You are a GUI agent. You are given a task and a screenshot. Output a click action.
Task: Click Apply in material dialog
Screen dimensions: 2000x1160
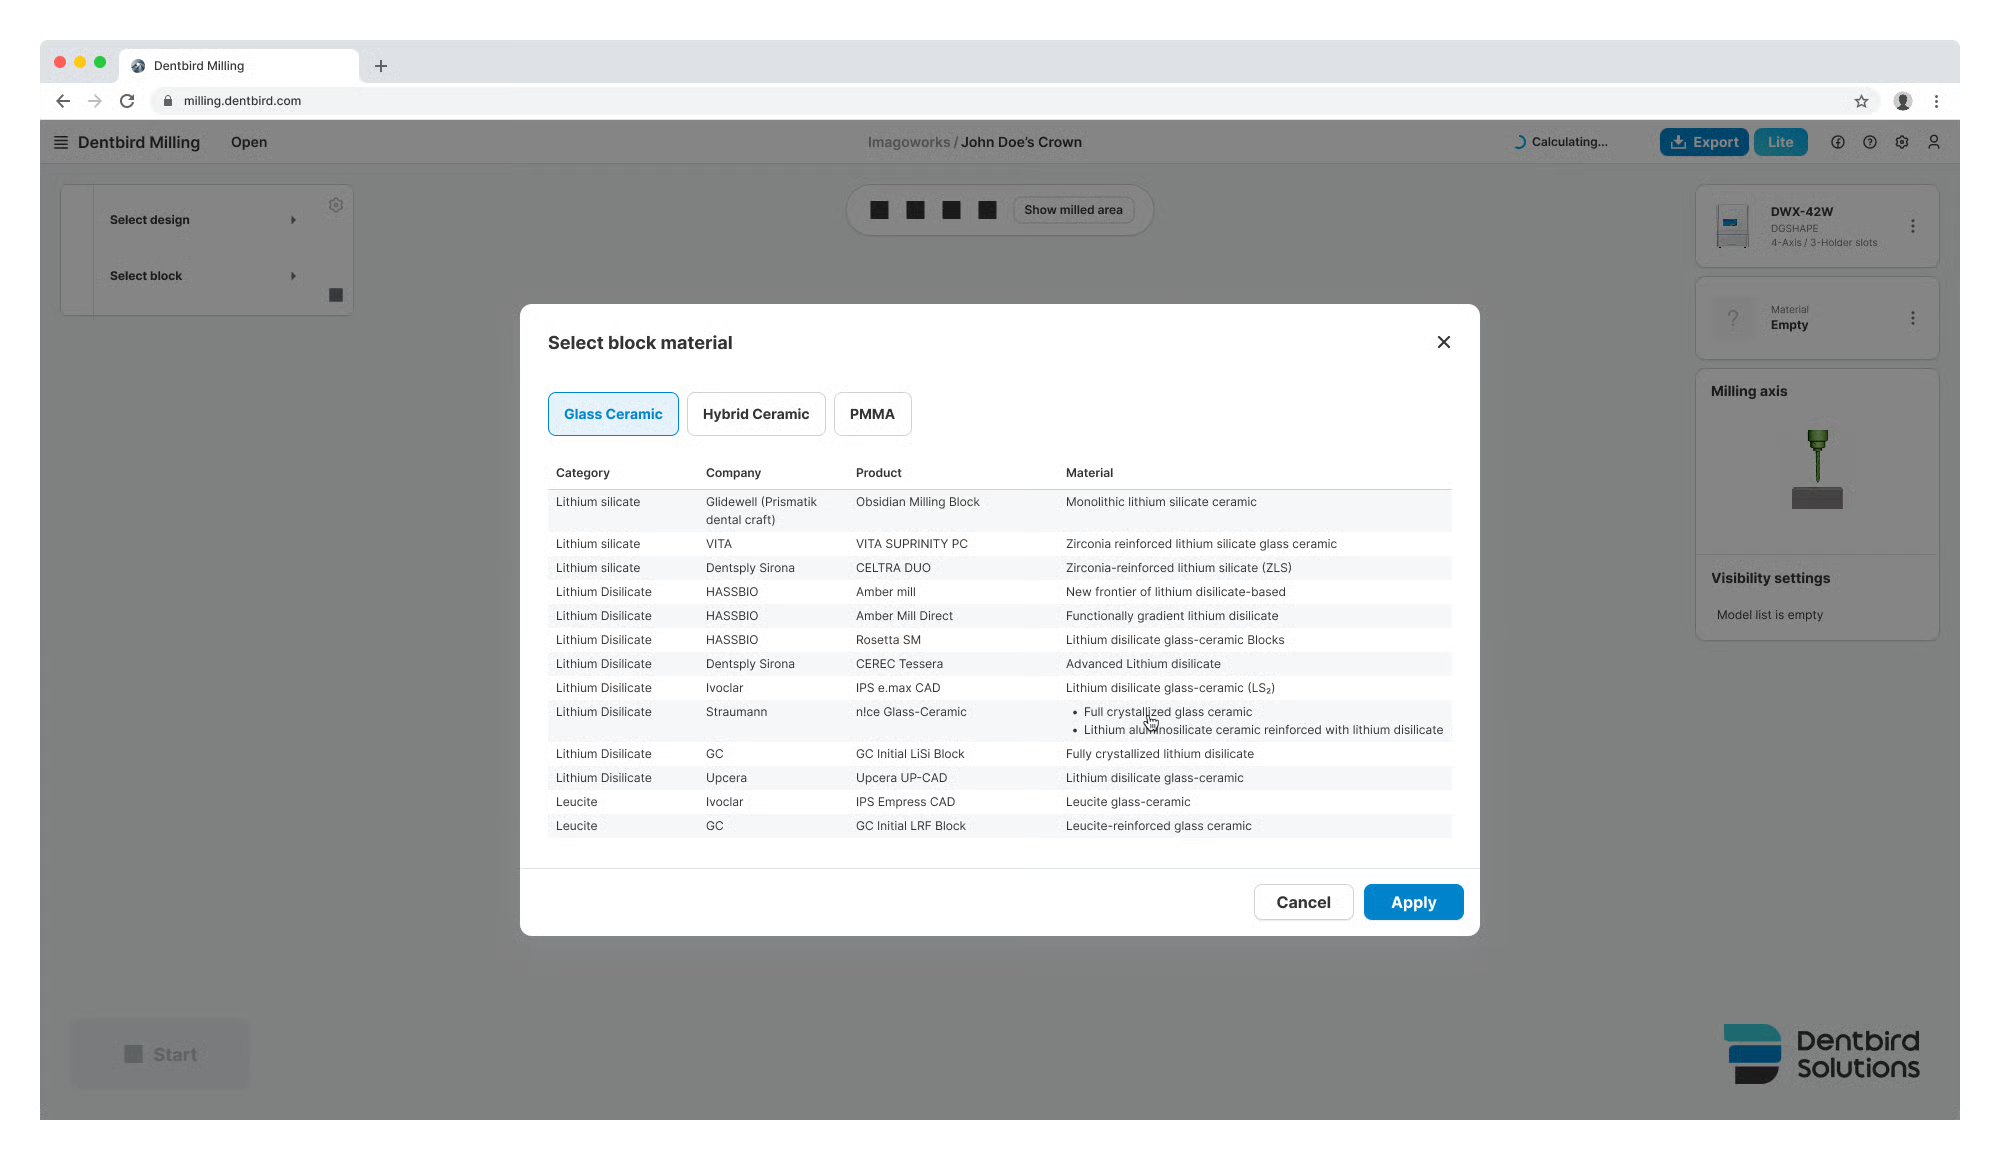click(1413, 902)
